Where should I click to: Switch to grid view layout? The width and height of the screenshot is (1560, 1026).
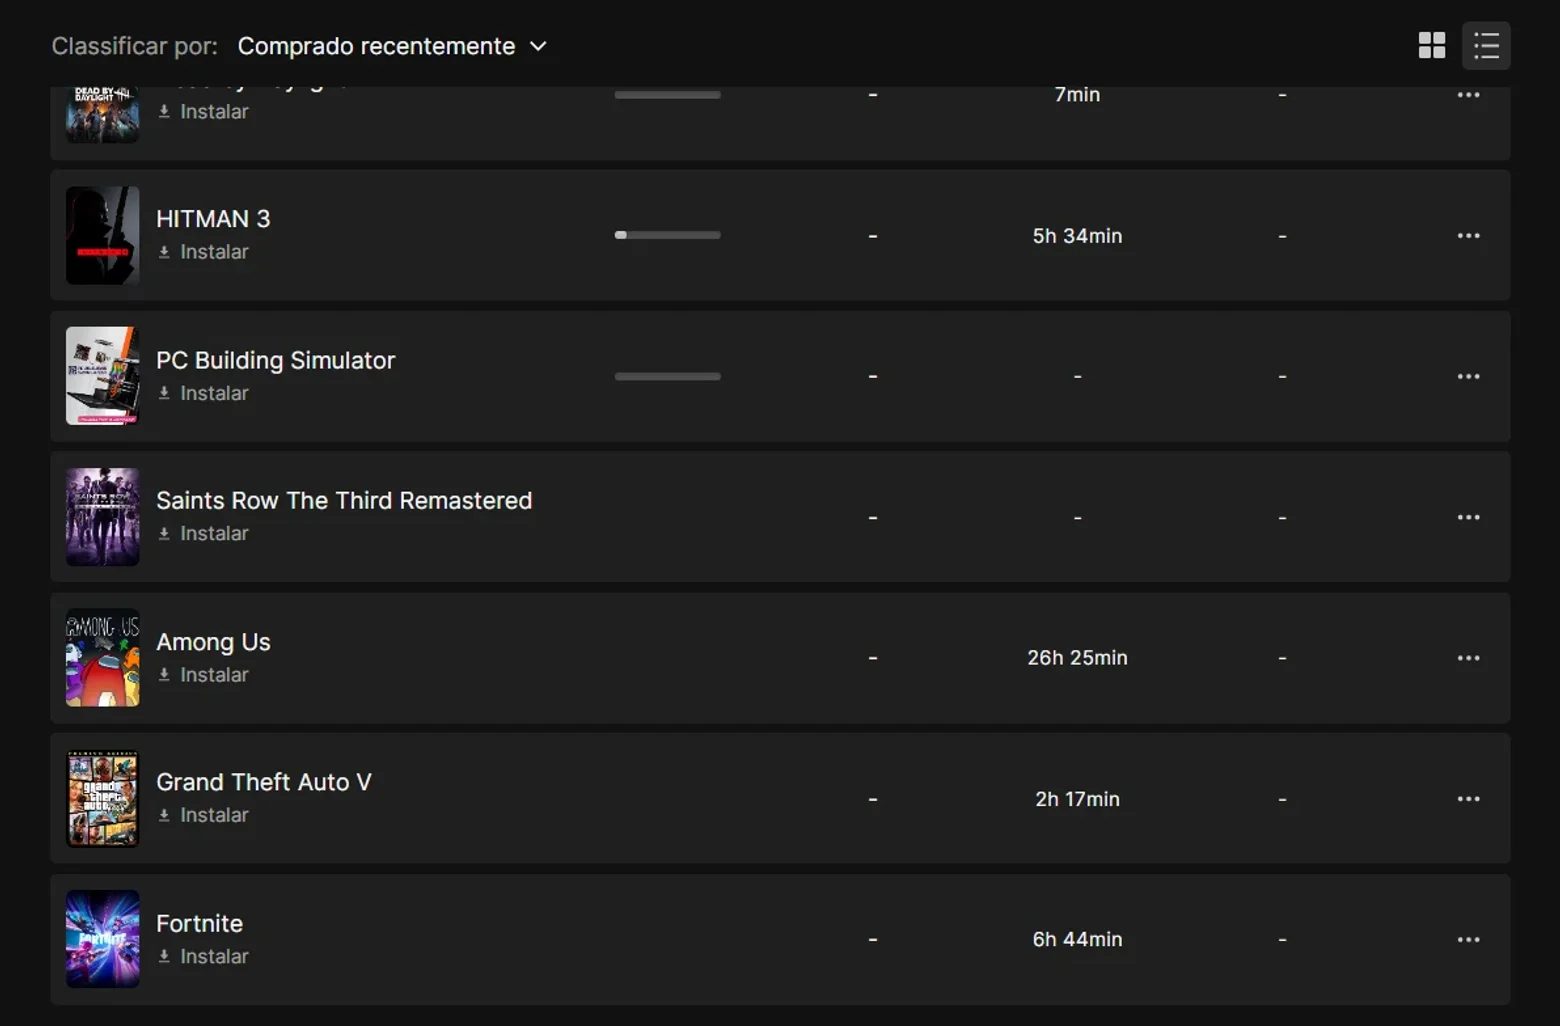(1432, 45)
